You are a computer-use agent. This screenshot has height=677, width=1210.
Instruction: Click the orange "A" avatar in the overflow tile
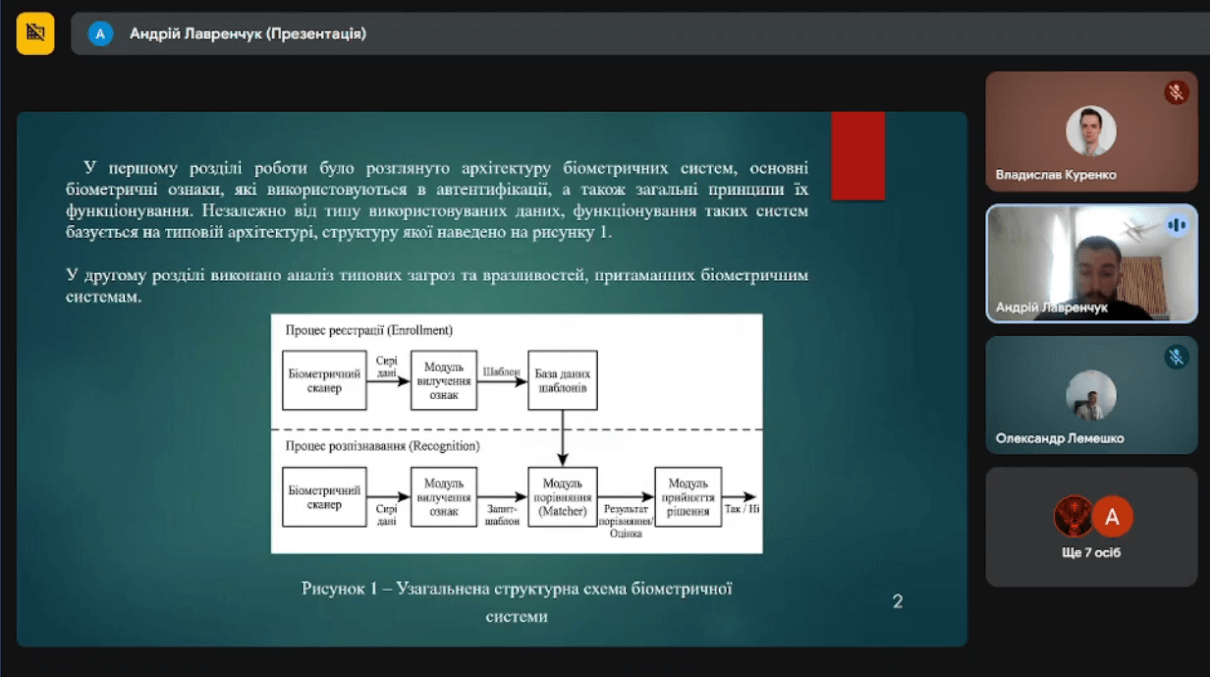pyautogui.click(x=1111, y=516)
